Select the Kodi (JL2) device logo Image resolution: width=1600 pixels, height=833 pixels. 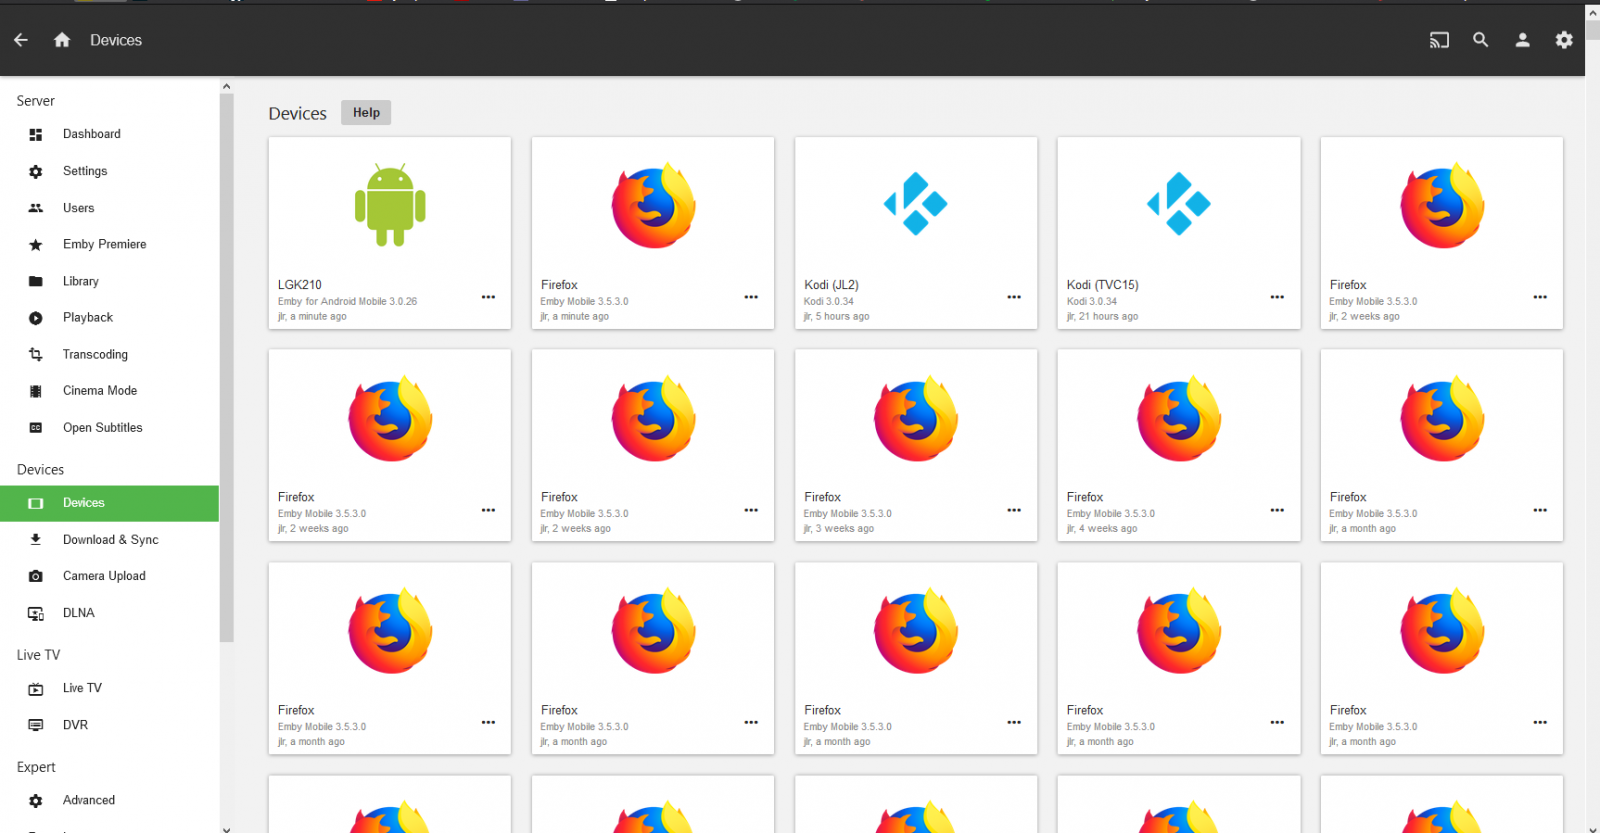915,204
